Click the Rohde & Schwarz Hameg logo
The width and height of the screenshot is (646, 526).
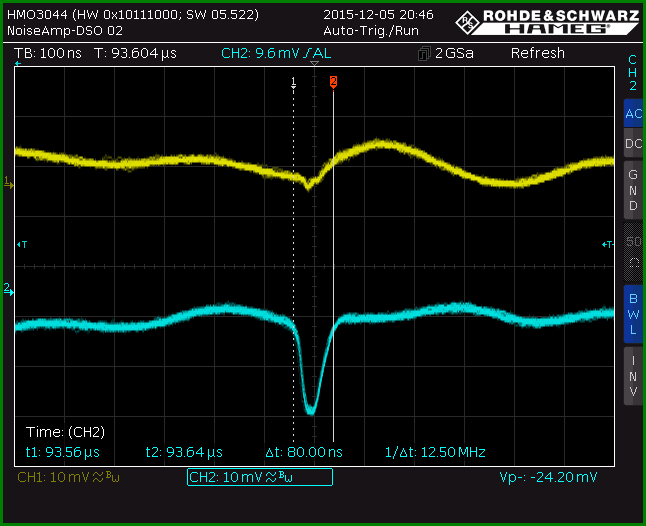(x=548, y=22)
